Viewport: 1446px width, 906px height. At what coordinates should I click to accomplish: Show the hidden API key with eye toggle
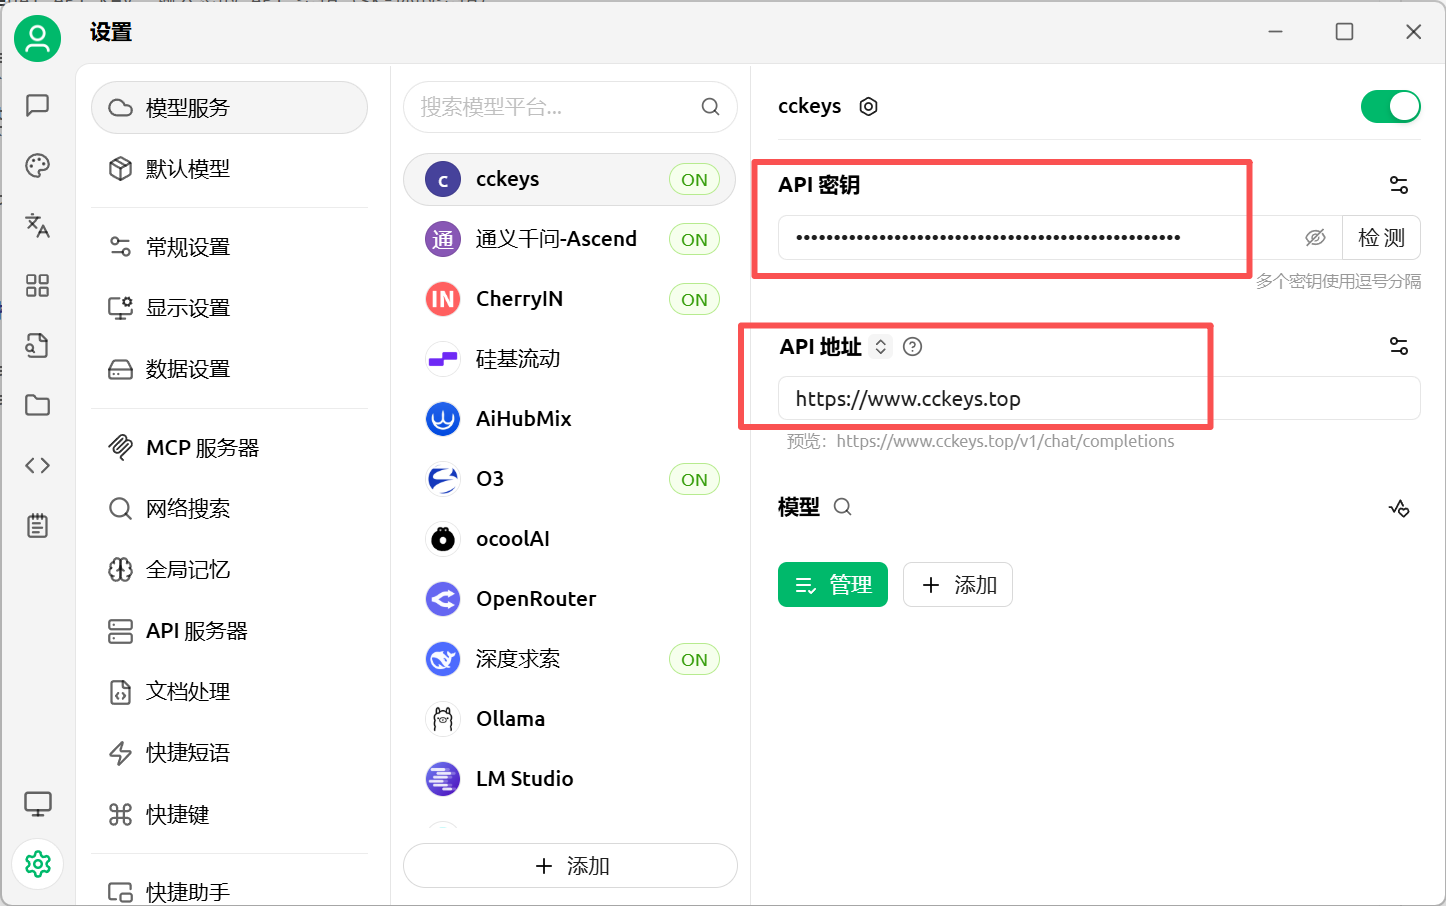(1315, 237)
